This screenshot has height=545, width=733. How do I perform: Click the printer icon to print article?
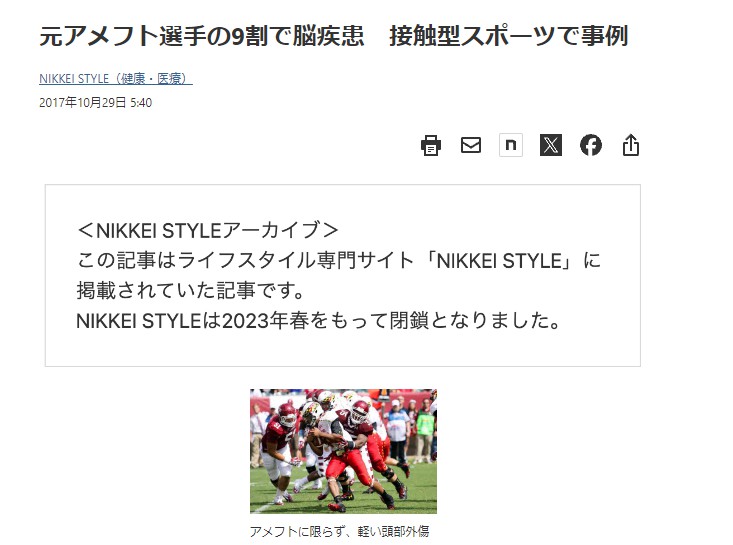431,145
